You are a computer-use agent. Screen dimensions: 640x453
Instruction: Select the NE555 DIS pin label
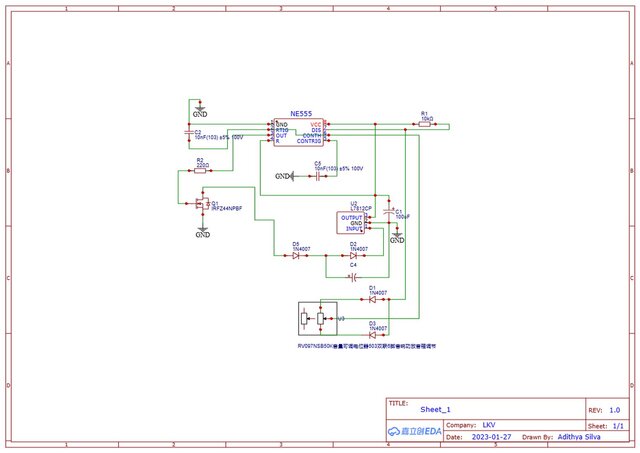(316, 130)
